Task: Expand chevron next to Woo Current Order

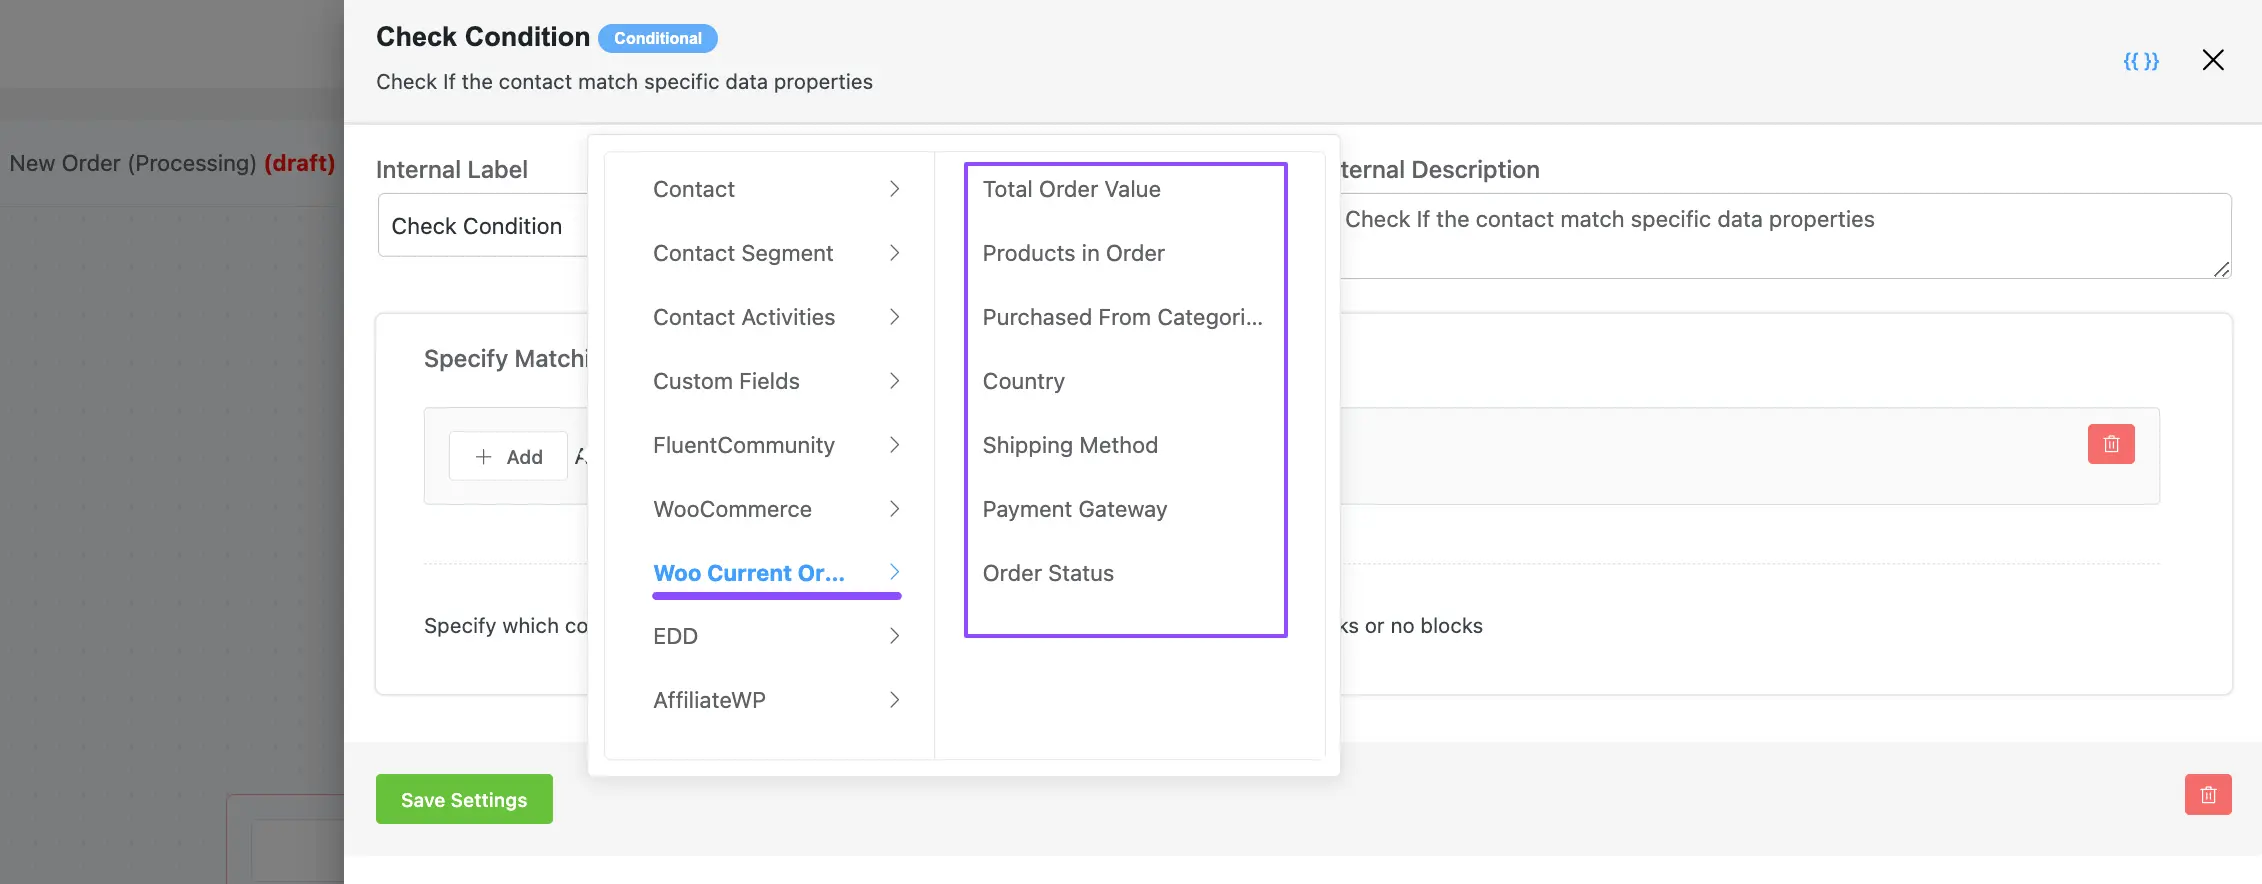Action: click(895, 572)
